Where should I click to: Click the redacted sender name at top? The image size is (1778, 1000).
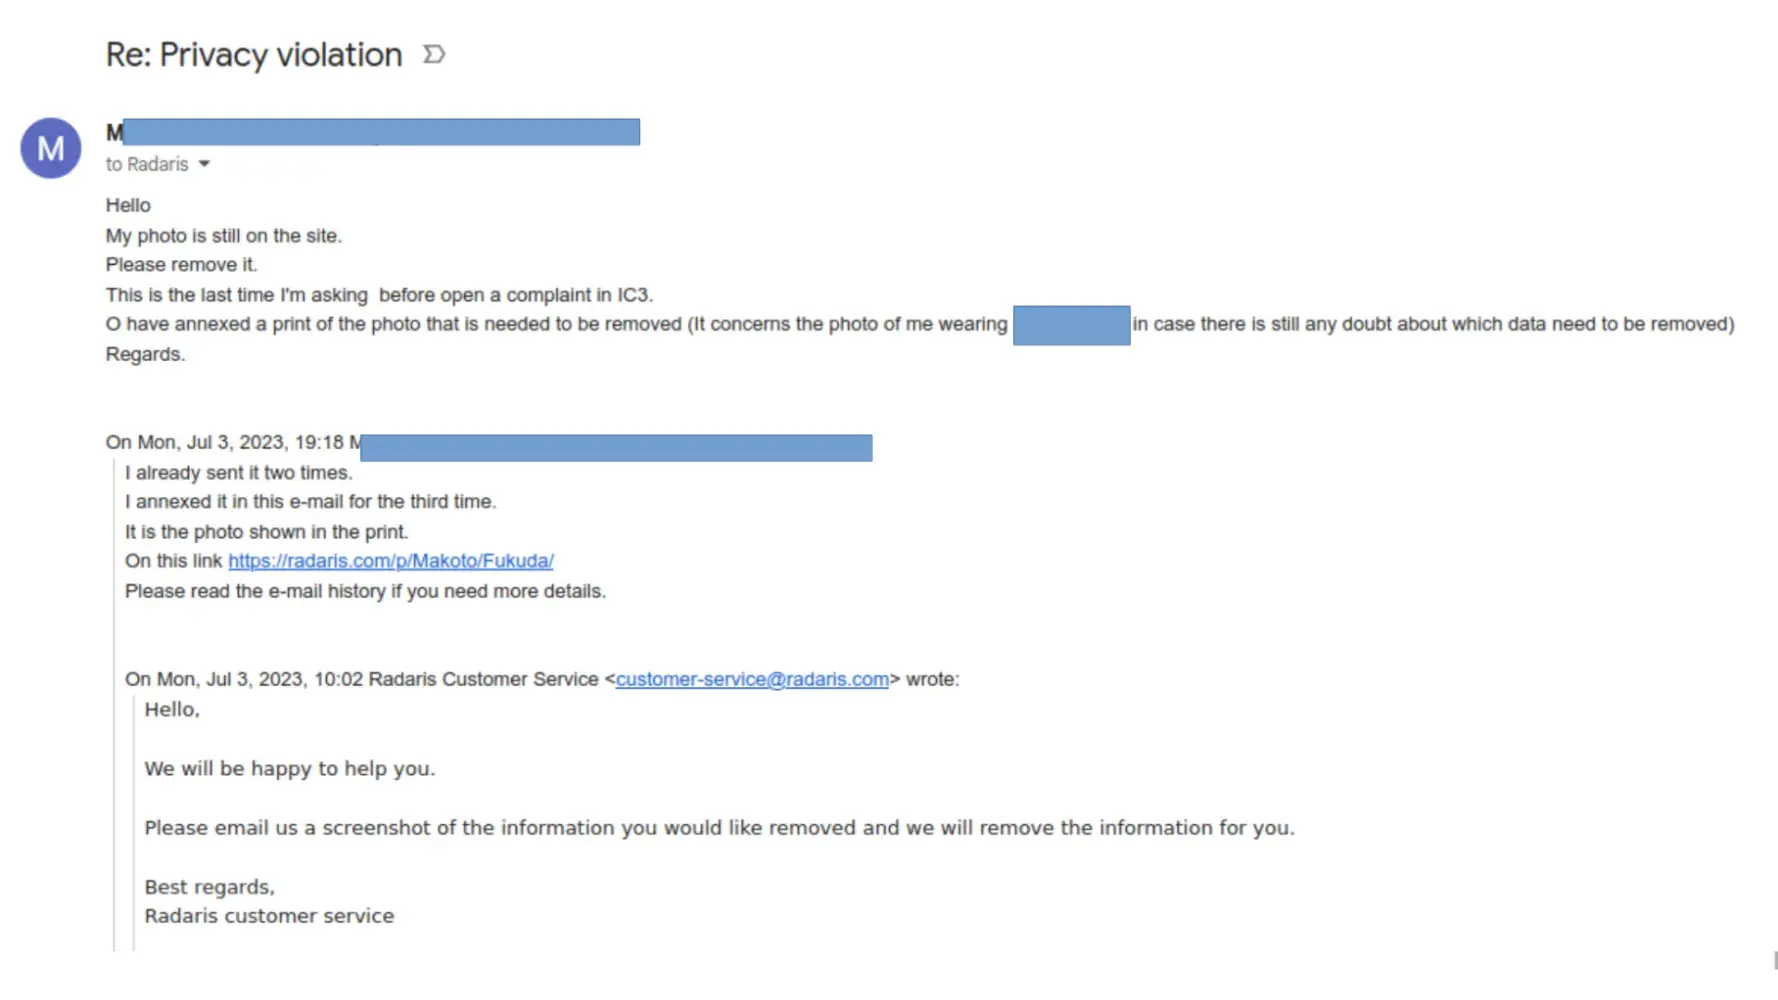coord(380,132)
